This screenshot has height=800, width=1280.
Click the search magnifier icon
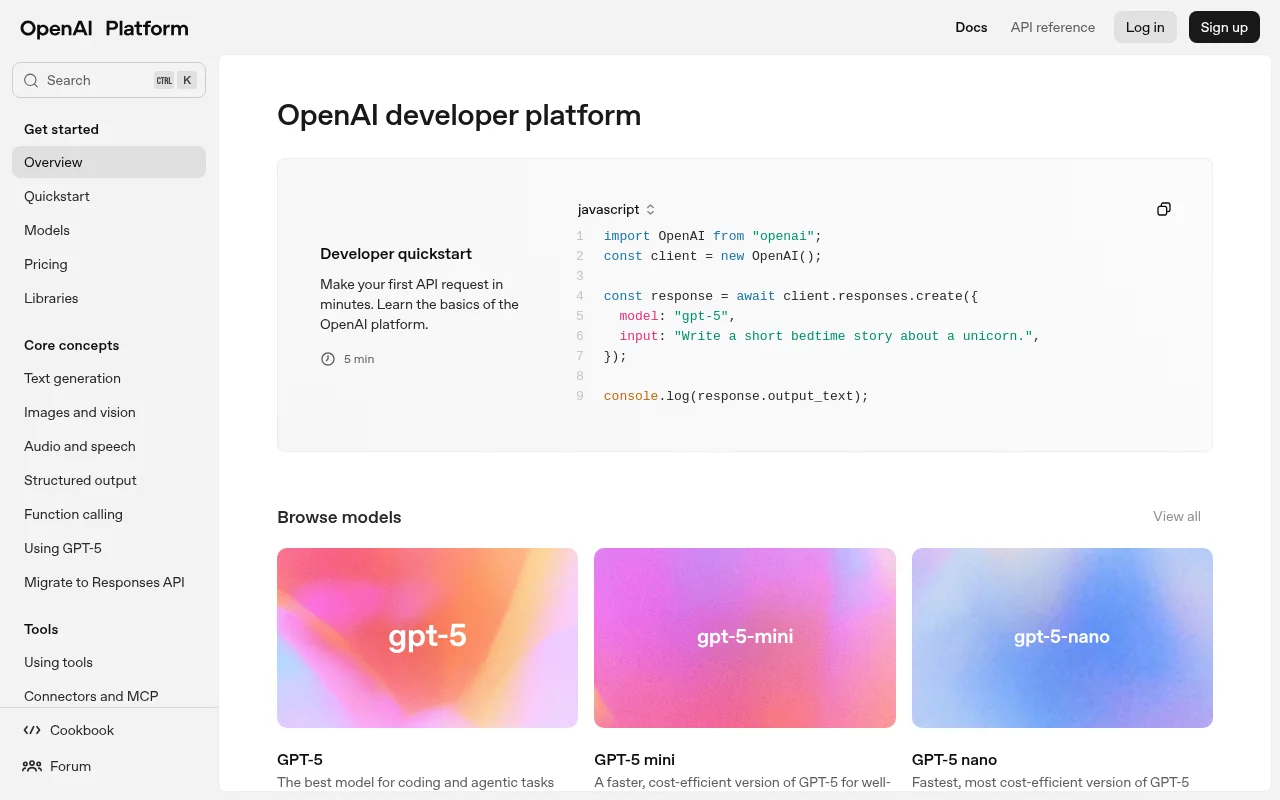pyautogui.click(x=31, y=80)
